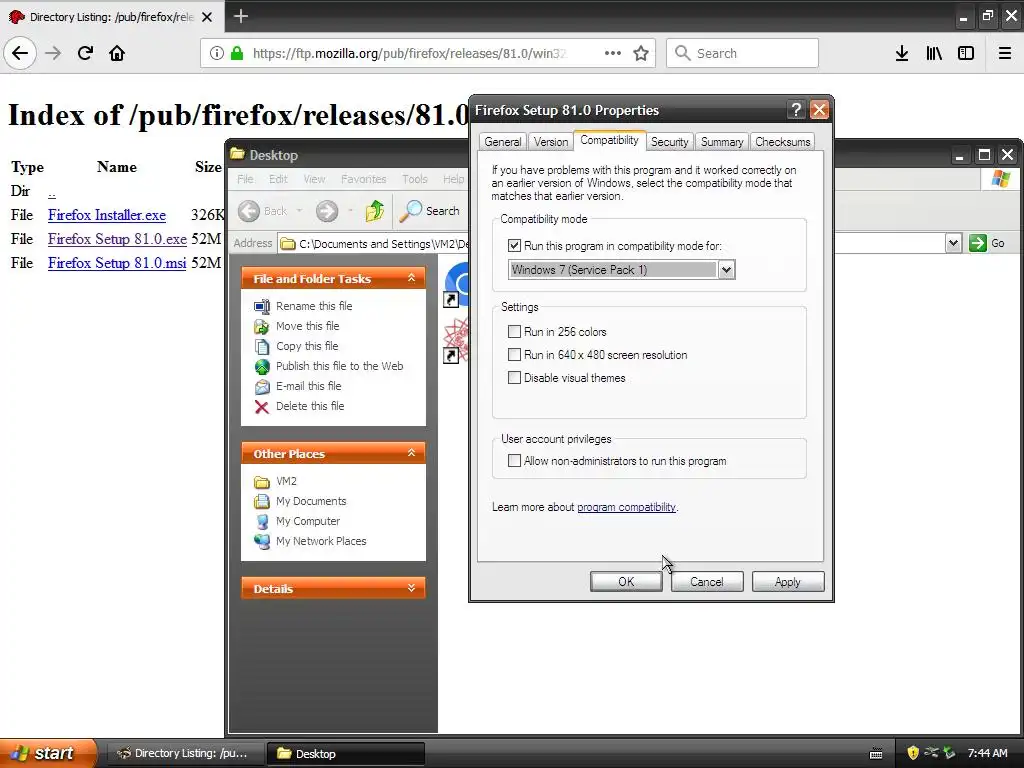Toggle Run this program in compatibility mode
This screenshot has width=1024, height=768.
point(515,246)
